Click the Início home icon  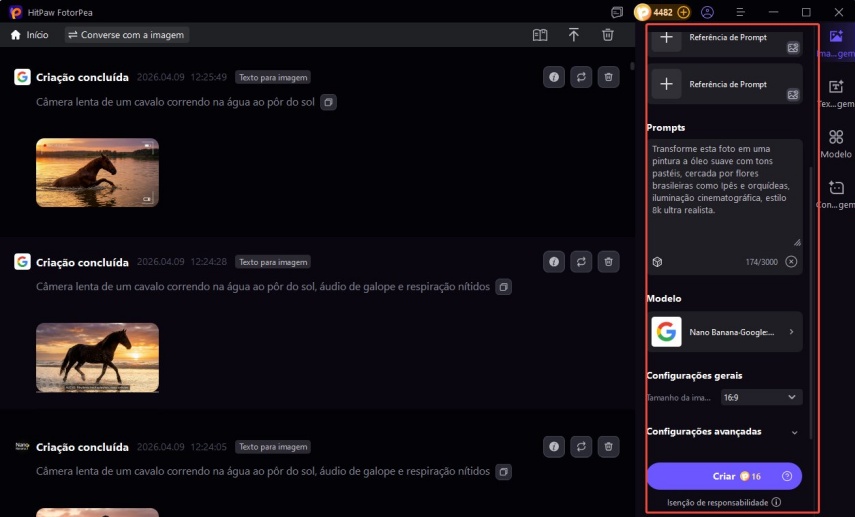(x=16, y=35)
